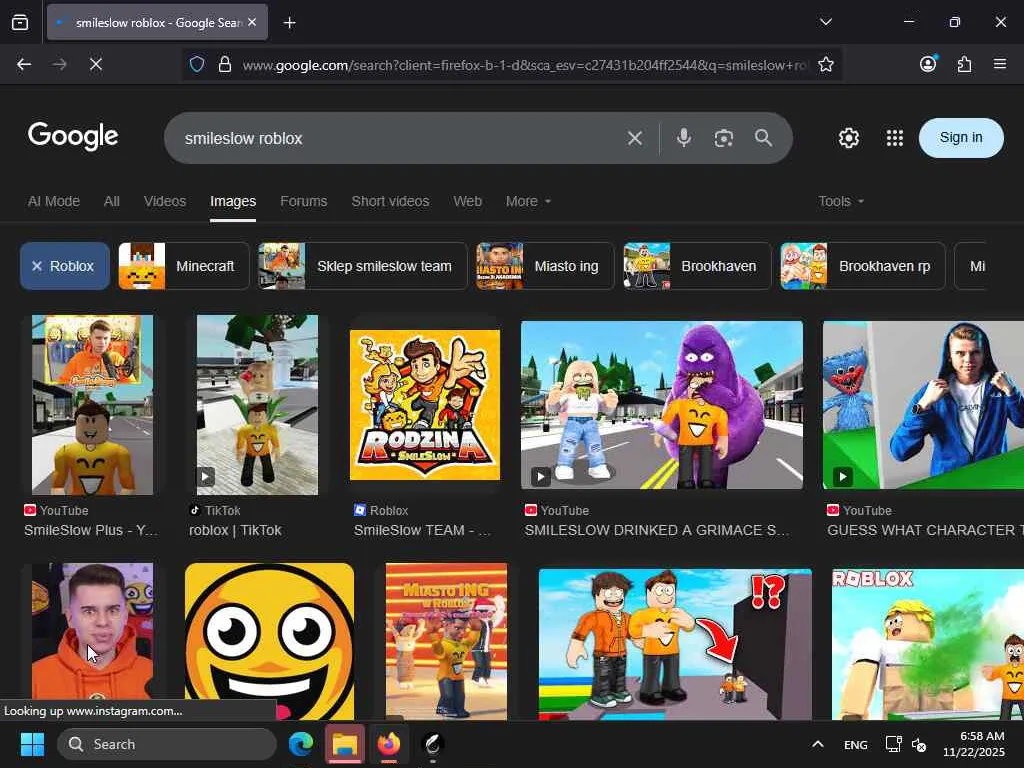1024x768 pixels.
Task: Apply Sklep smileslow team filter chip
Action: (x=362, y=266)
